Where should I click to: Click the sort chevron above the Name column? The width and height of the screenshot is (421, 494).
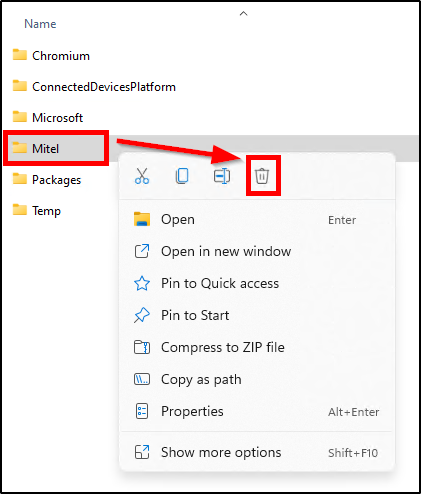[x=244, y=14]
